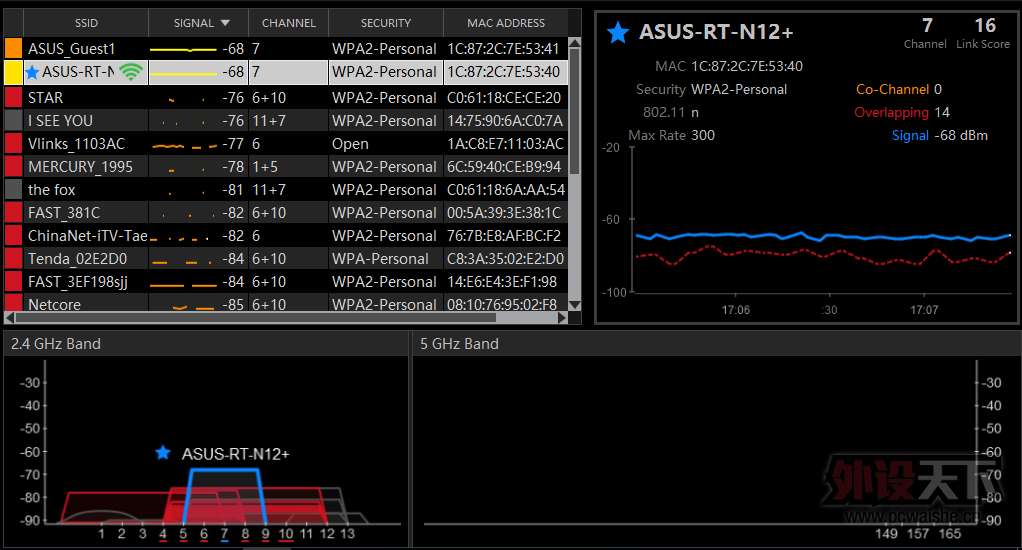This screenshot has height=550, width=1022.
Task: Click the gray swatch next to the fox
Action: pyautogui.click(x=14, y=190)
